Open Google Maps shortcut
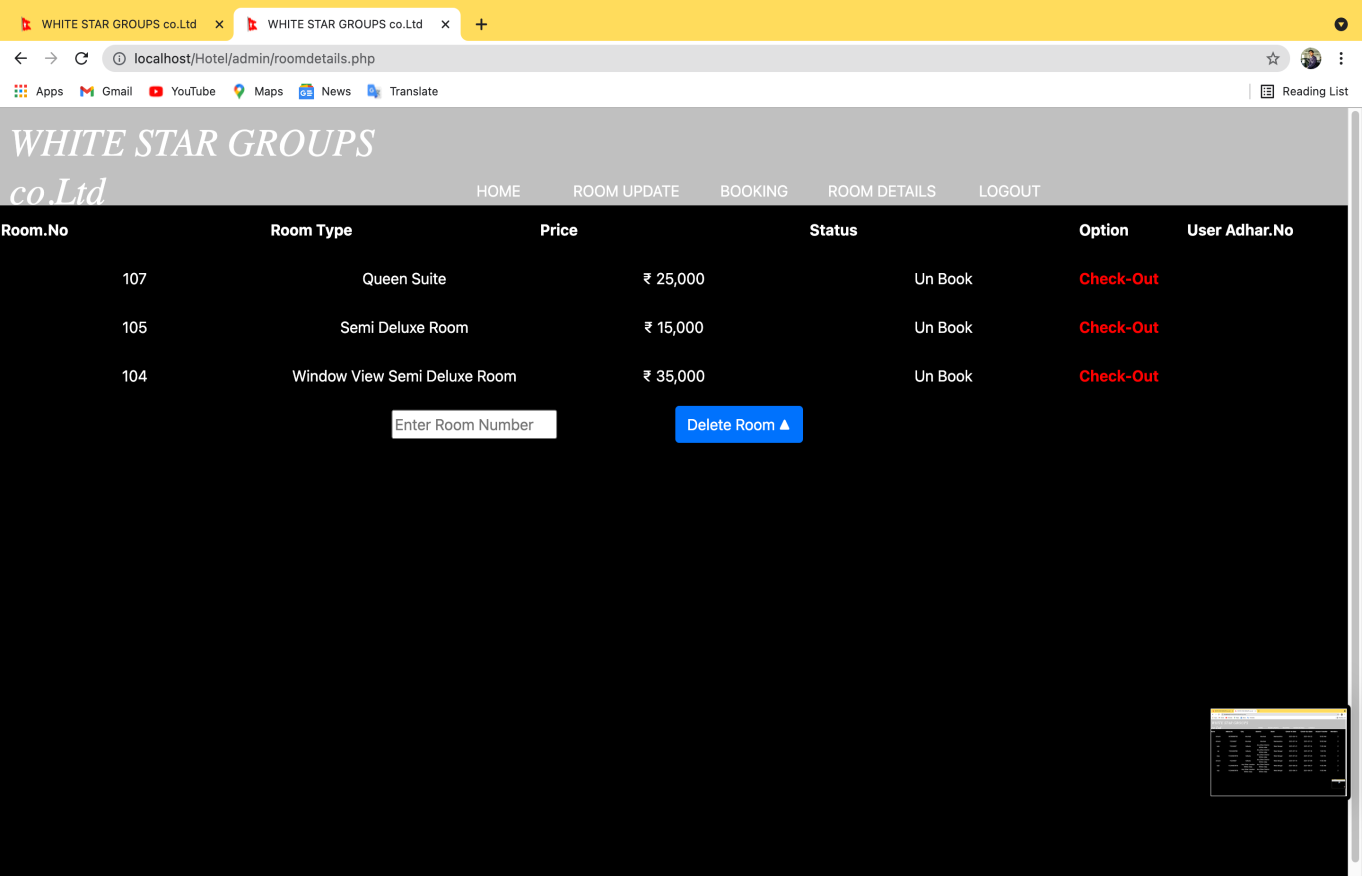Image resolution: width=1362 pixels, height=876 pixels. (258, 91)
